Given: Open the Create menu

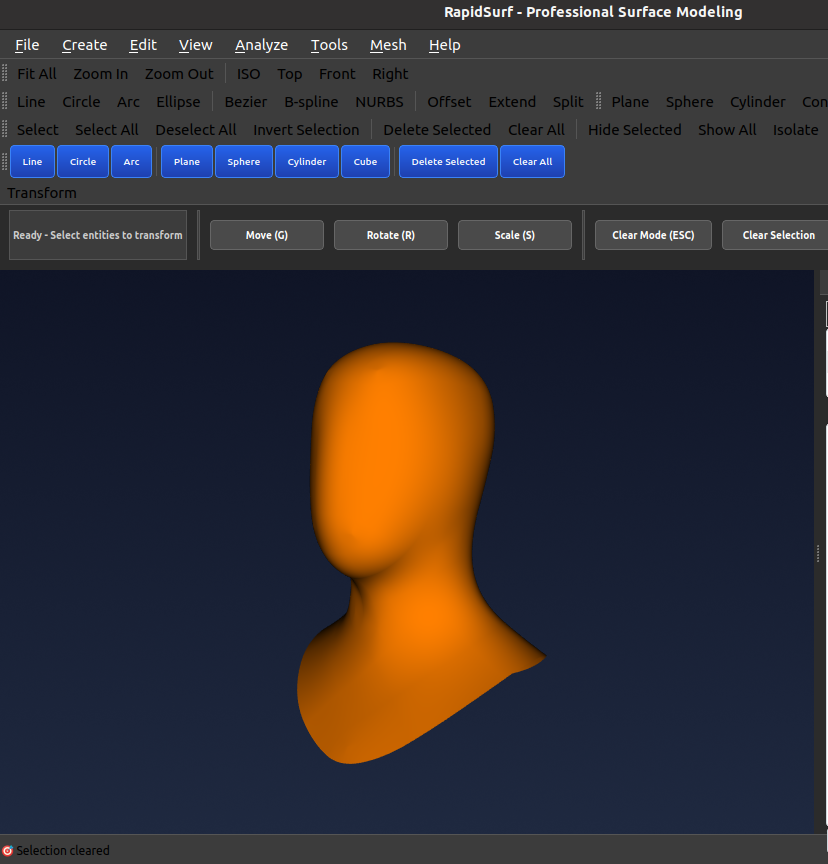Looking at the screenshot, I should (85, 45).
